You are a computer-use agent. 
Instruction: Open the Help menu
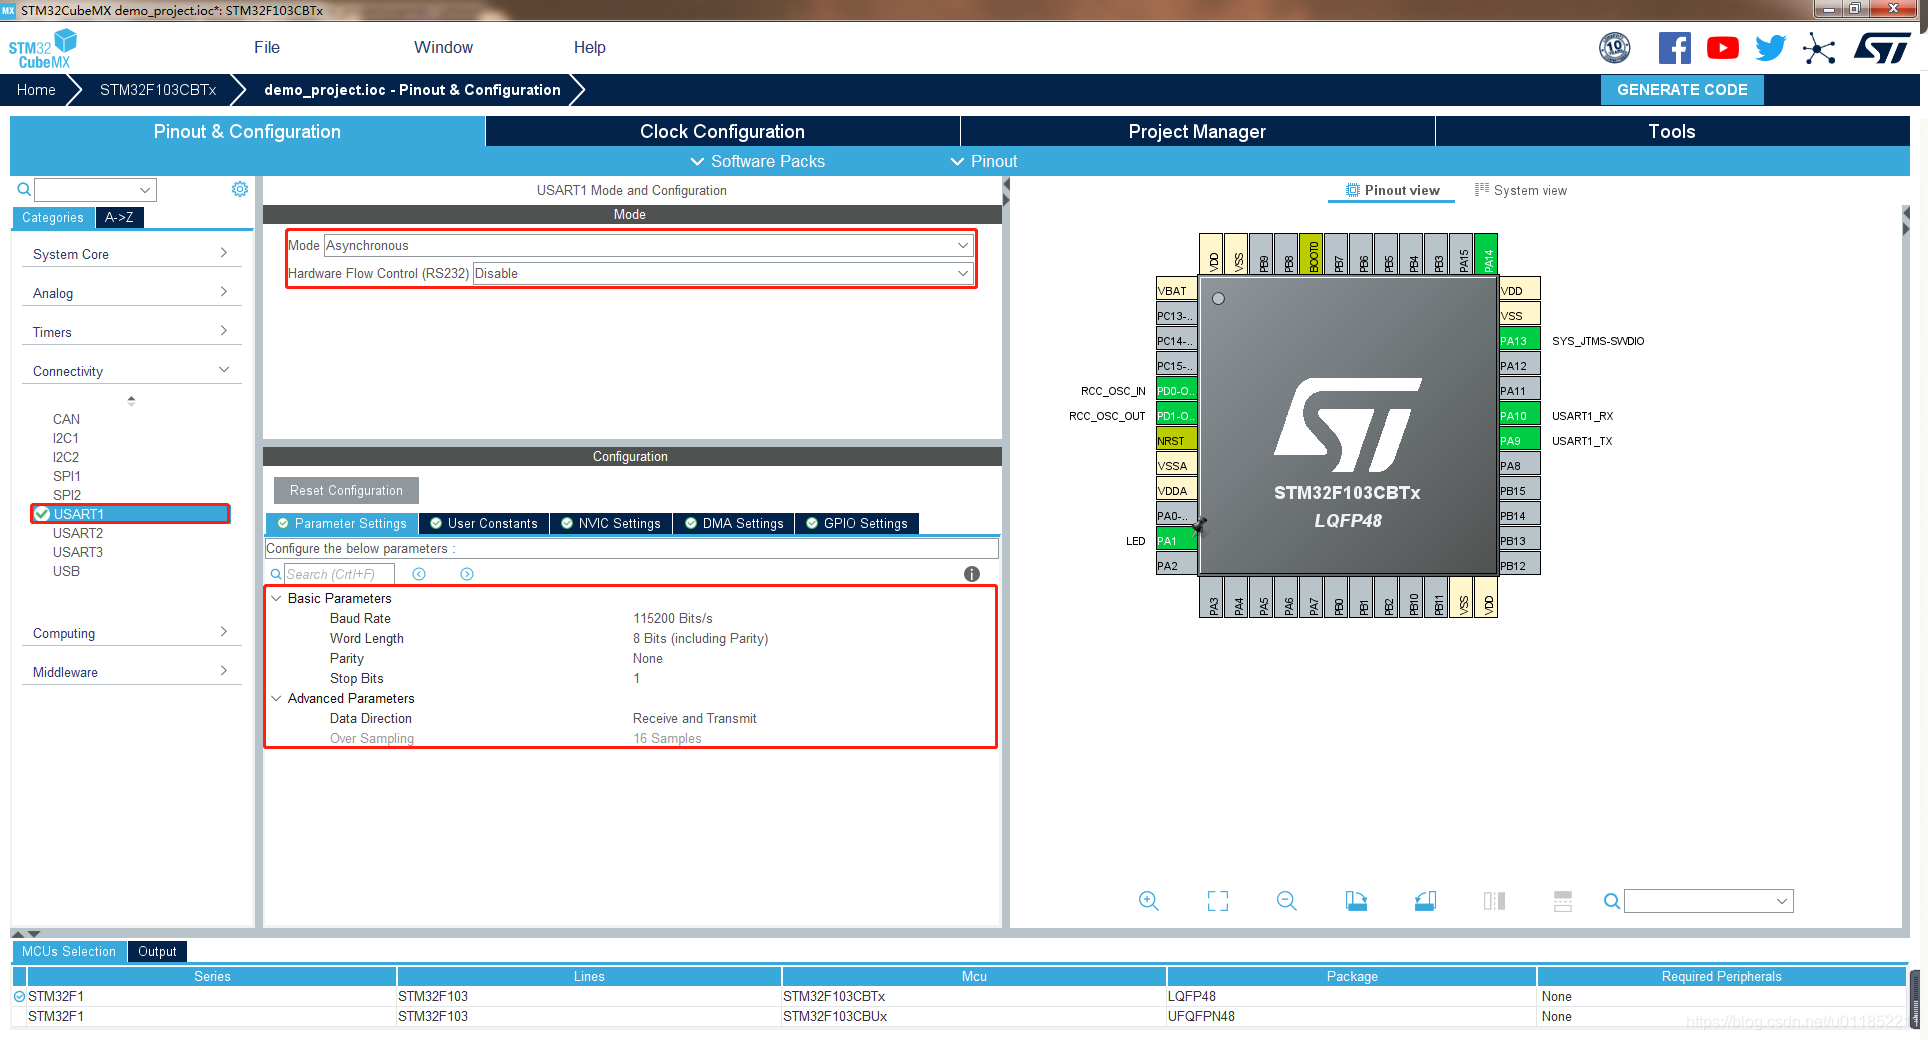click(589, 47)
